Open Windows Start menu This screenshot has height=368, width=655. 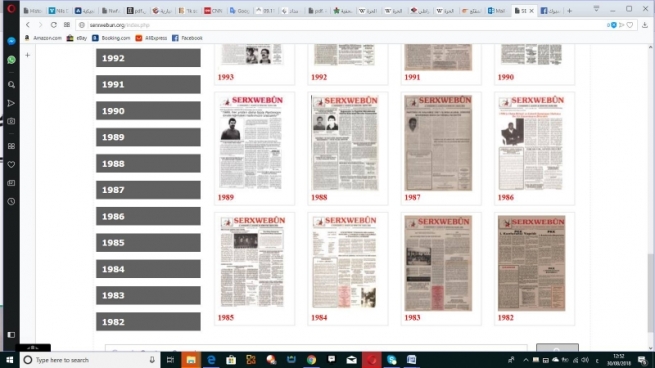(9, 360)
